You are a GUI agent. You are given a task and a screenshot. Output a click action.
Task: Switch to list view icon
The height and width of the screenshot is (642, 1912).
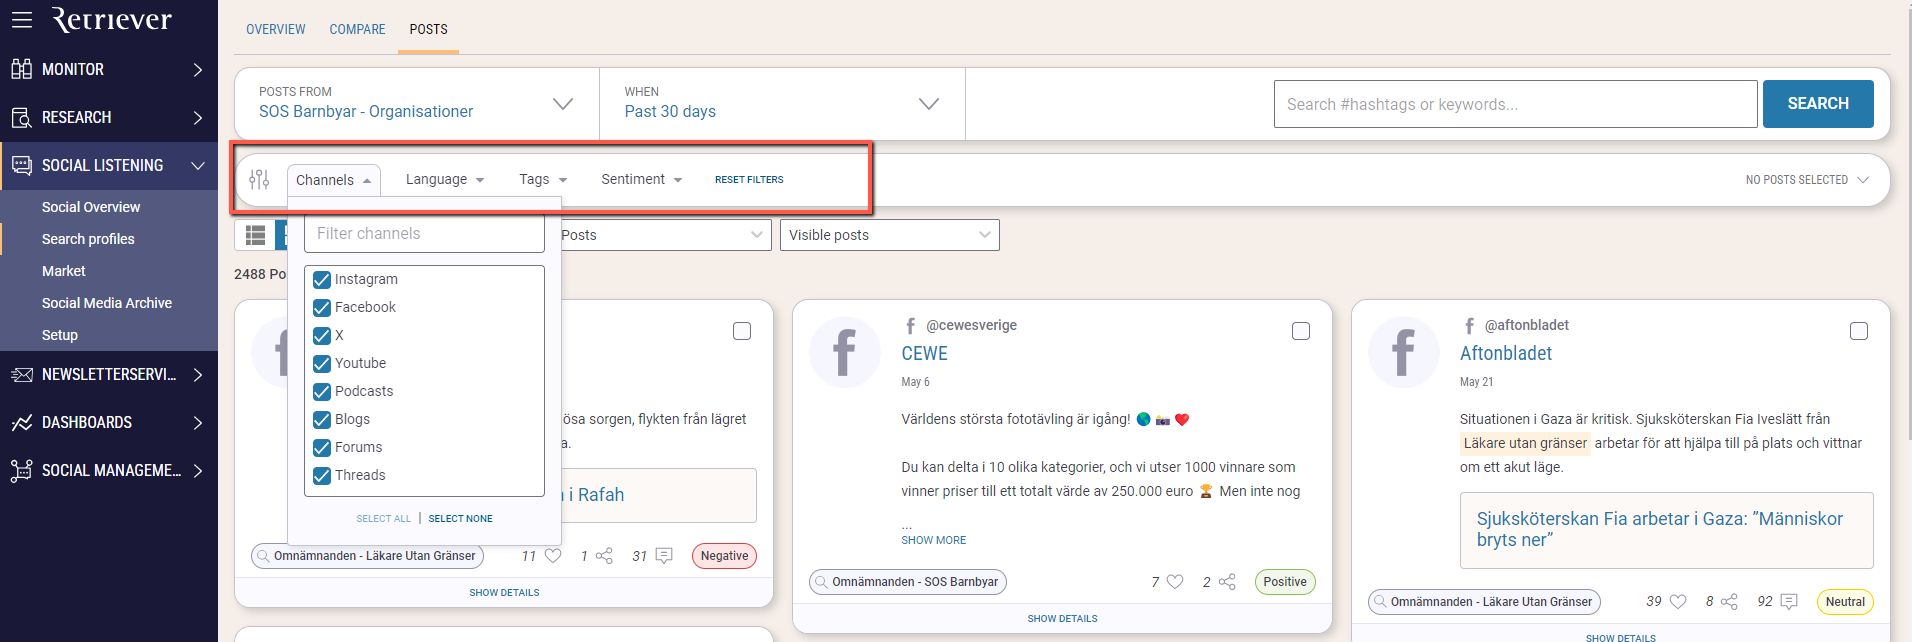click(255, 235)
